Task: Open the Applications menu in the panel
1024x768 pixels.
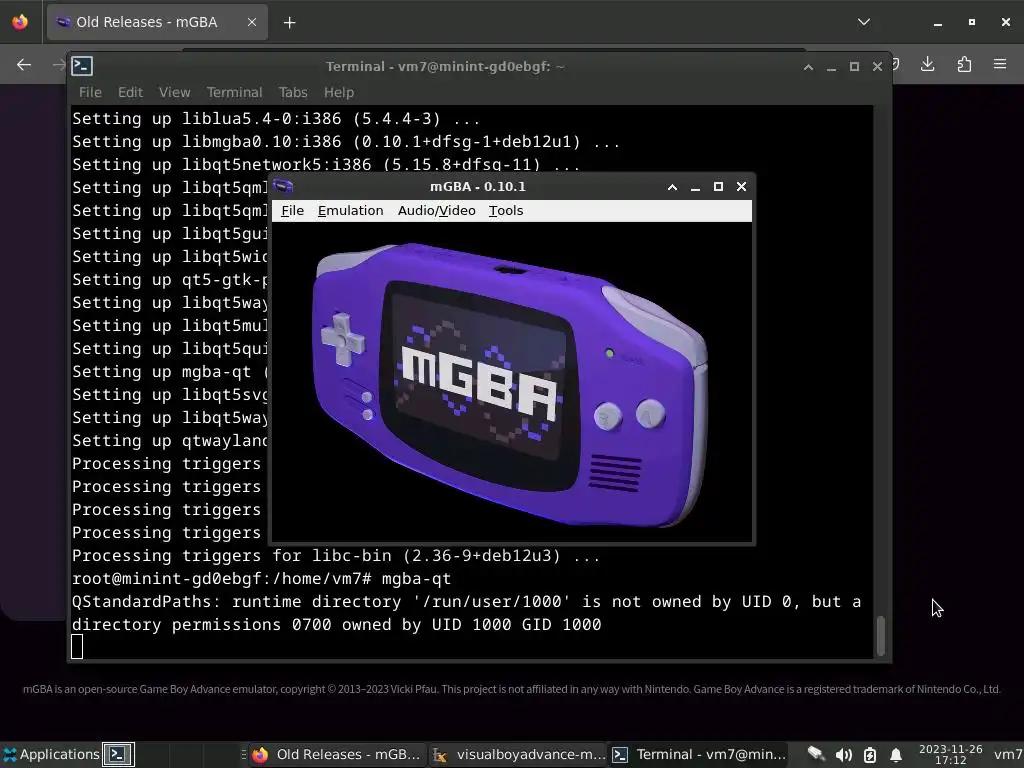Action: pos(51,754)
